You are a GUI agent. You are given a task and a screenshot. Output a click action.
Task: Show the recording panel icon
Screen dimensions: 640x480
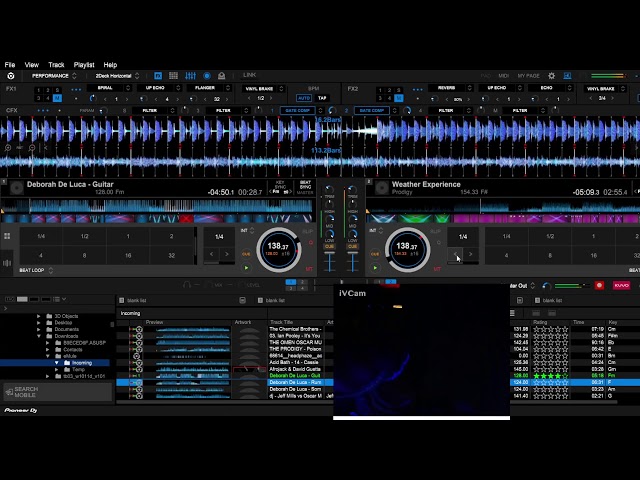coord(207,76)
